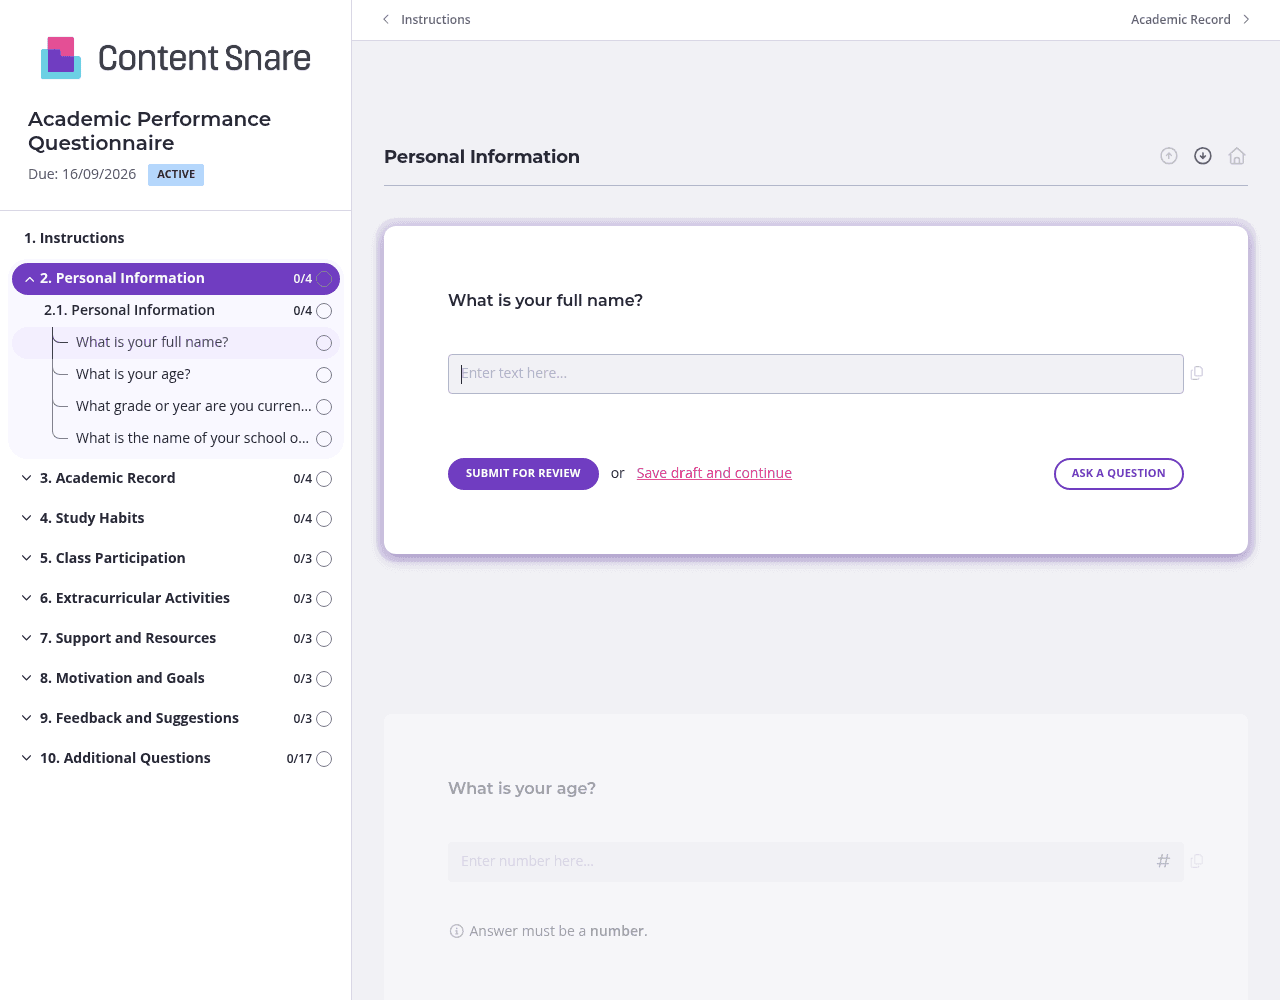Click the home icon beside Personal Information
Screen dimensions: 1280x1000
click(x=1237, y=156)
